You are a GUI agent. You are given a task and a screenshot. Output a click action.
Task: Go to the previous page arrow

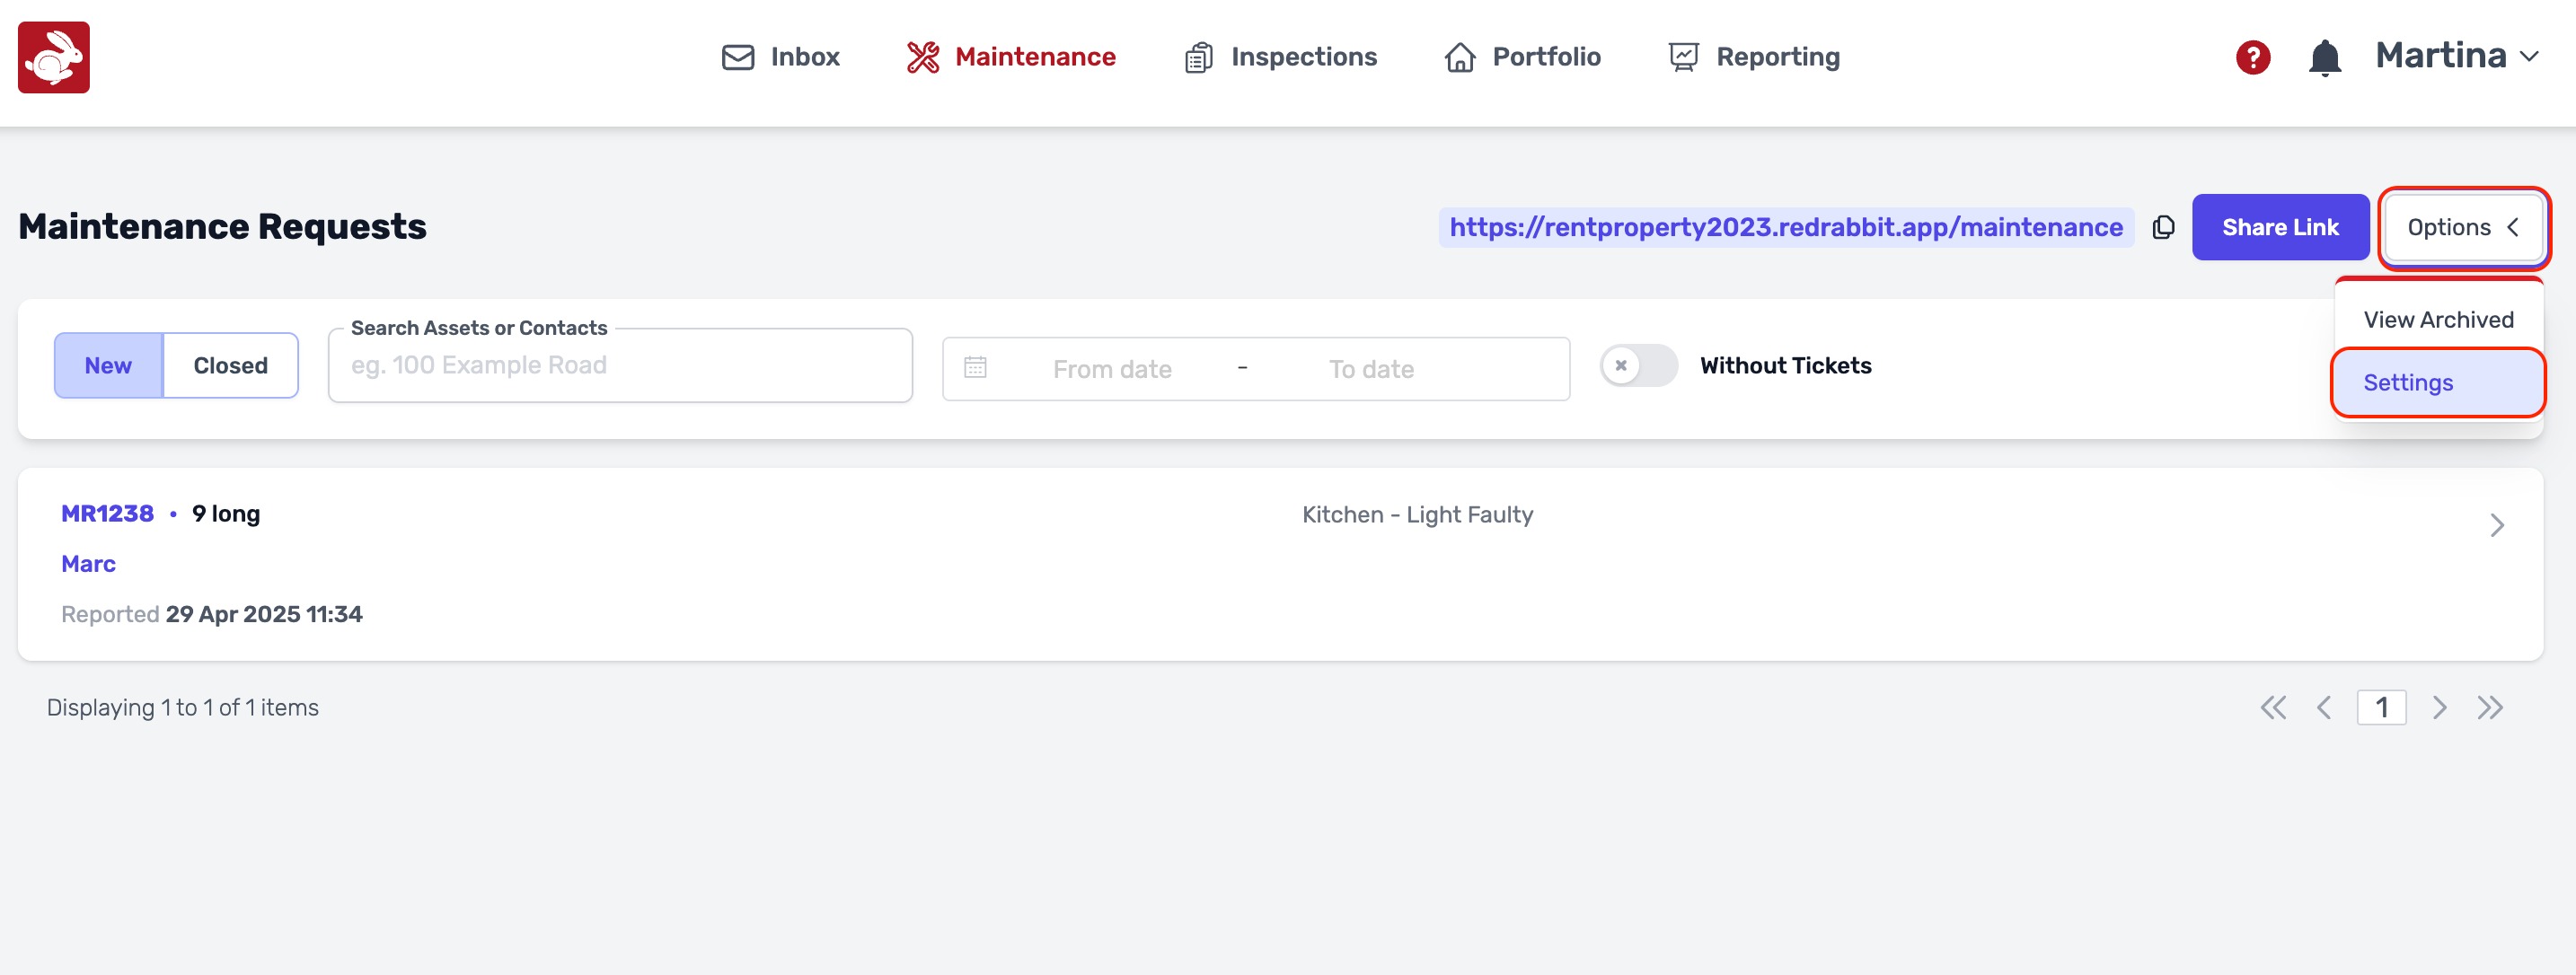[x=2324, y=708]
